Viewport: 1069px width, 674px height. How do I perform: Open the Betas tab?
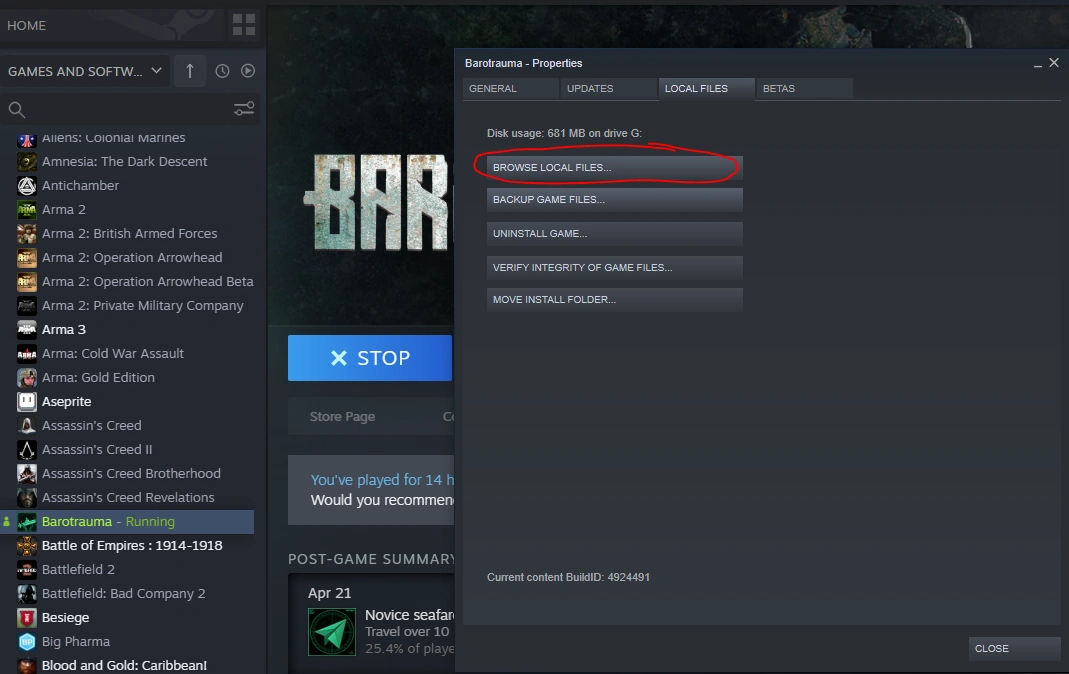(804, 89)
